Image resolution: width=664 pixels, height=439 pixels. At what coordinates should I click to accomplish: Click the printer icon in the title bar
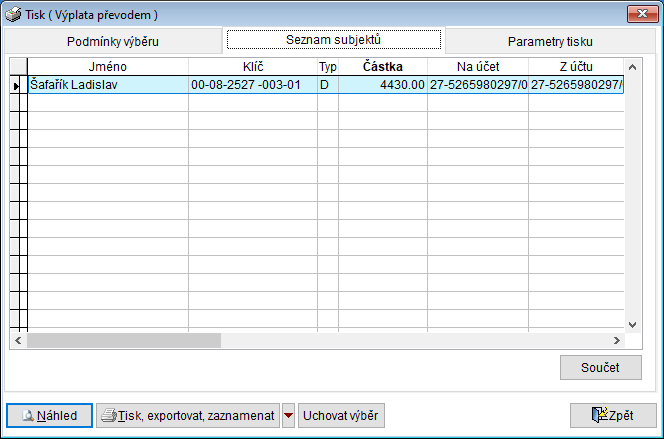click(12, 14)
